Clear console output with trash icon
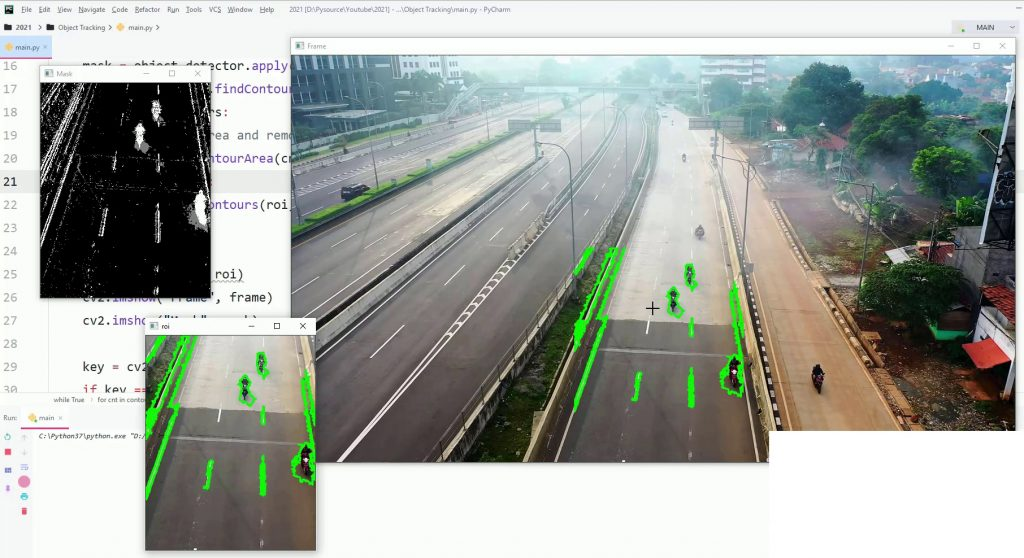The height and width of the screenshot is (558, 1024). point(24,511)
